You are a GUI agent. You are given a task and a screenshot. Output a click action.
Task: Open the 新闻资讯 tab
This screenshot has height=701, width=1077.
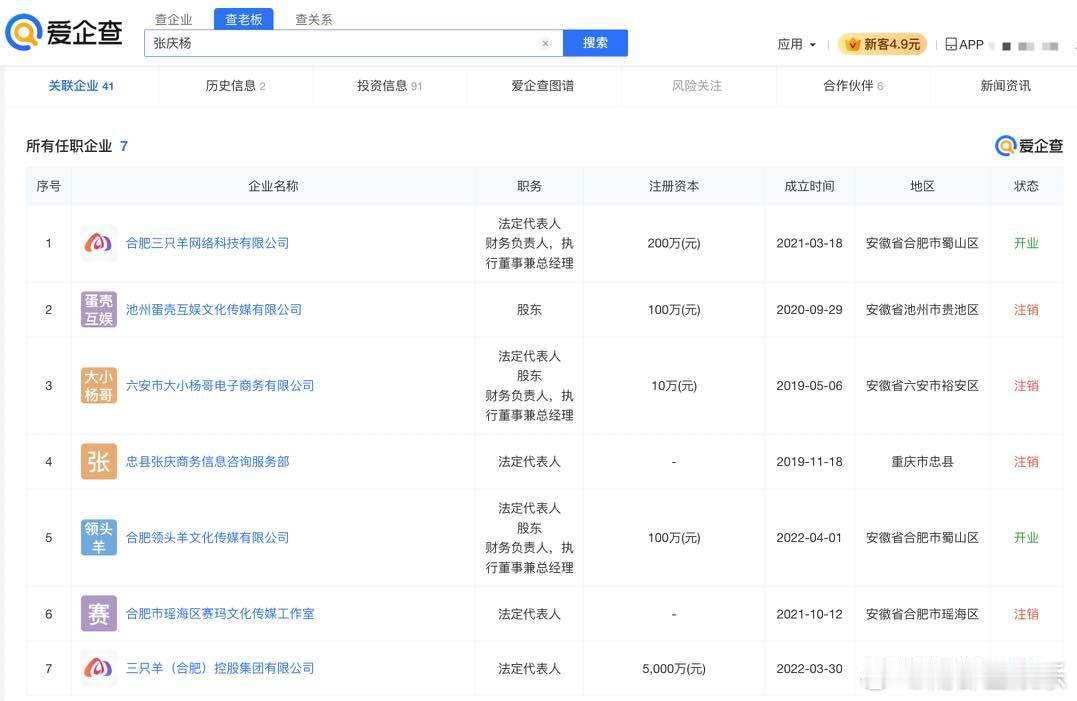1006,86
